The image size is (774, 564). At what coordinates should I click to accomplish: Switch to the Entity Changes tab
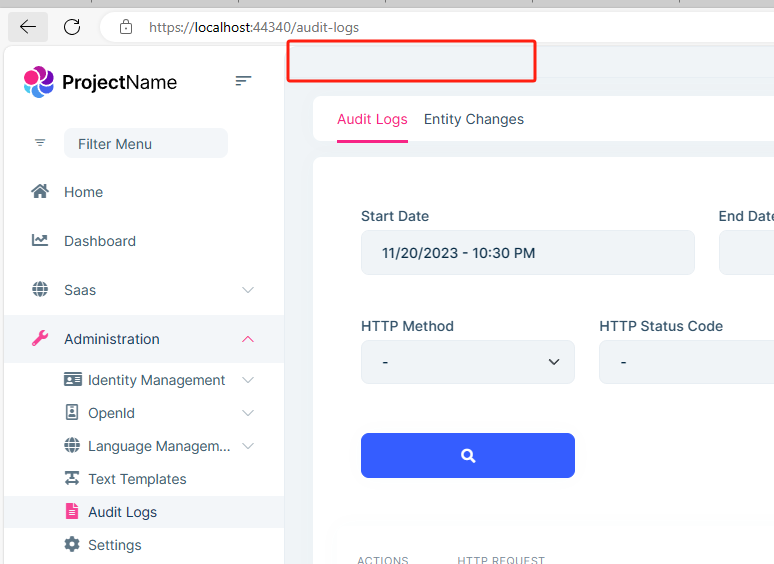click(x=474, y=119)
